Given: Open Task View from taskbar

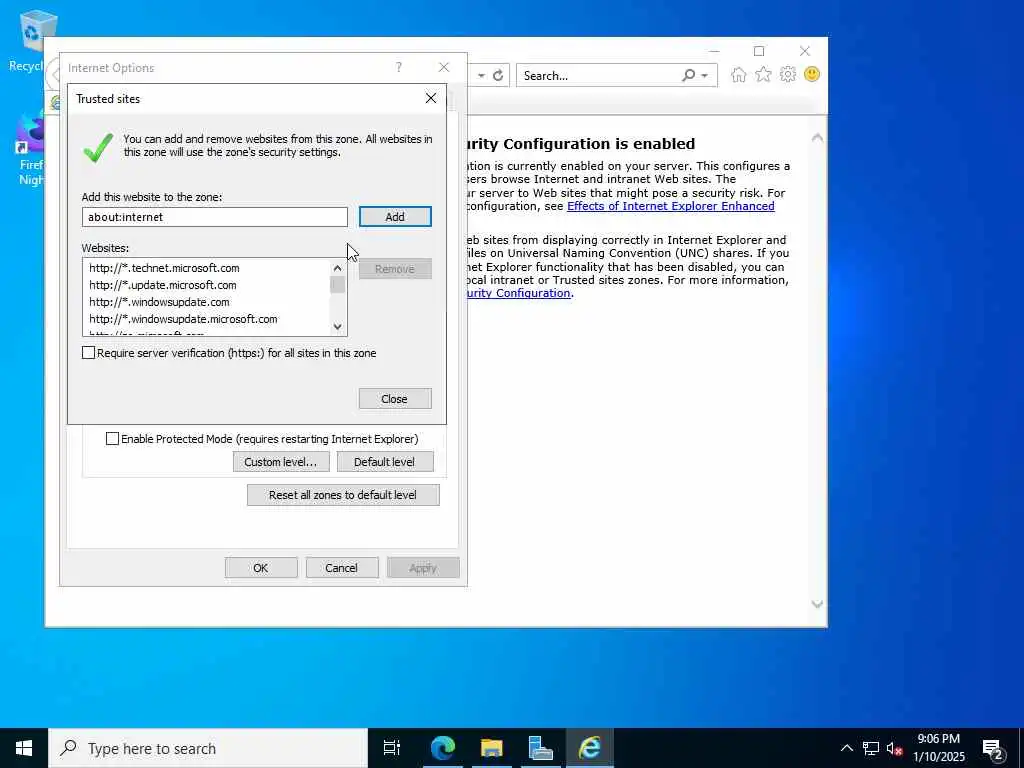Looking at the screenshot, I should click(392, 748).
